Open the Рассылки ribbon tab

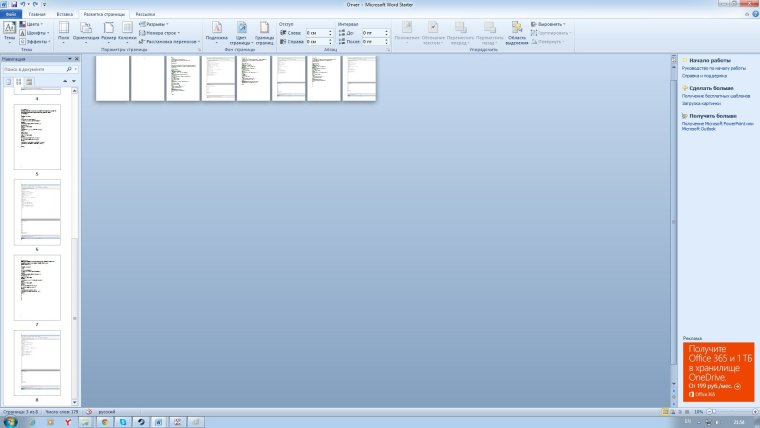(146, 15)
